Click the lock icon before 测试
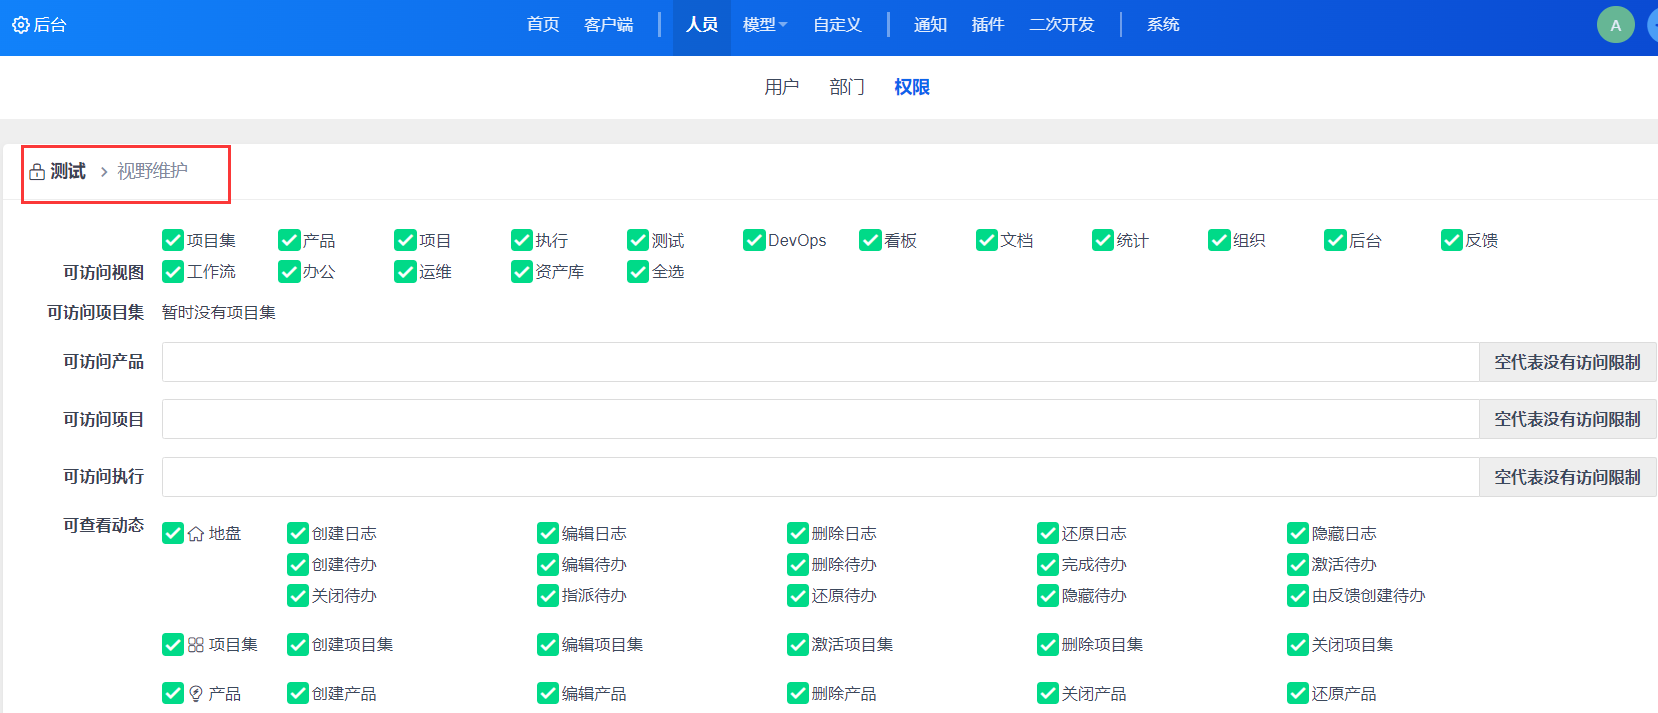This screenshot has width=1658, height=713. pyautogui.click(x=37, y=172)
